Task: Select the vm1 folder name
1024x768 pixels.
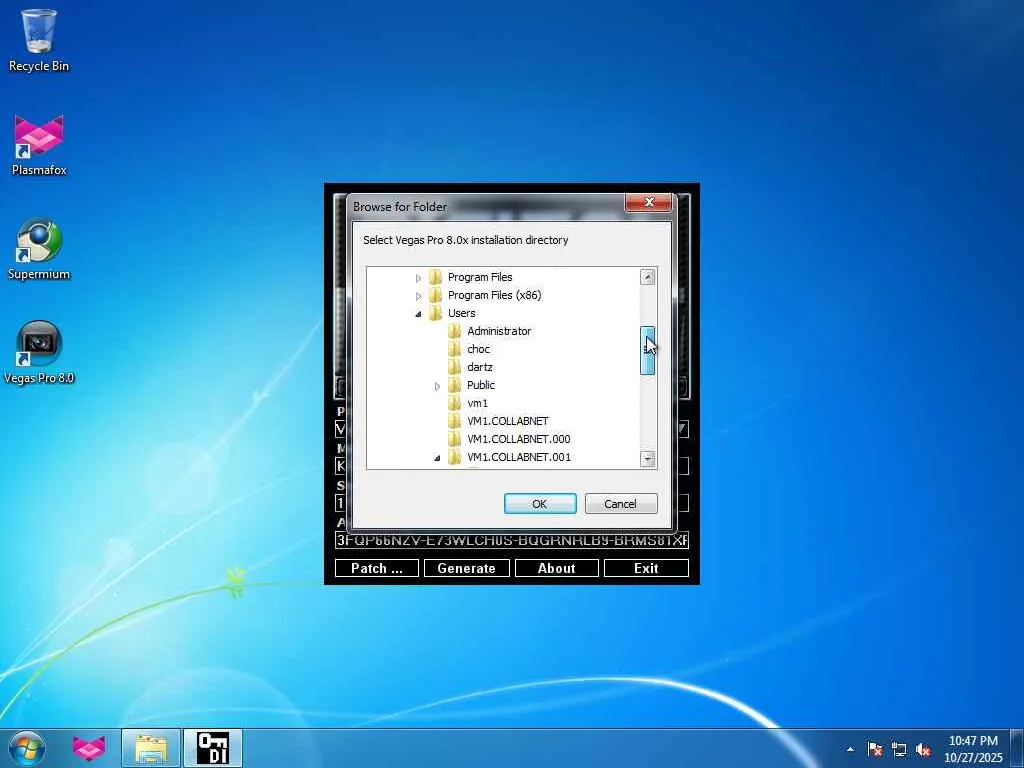Action: coord(477,403)
